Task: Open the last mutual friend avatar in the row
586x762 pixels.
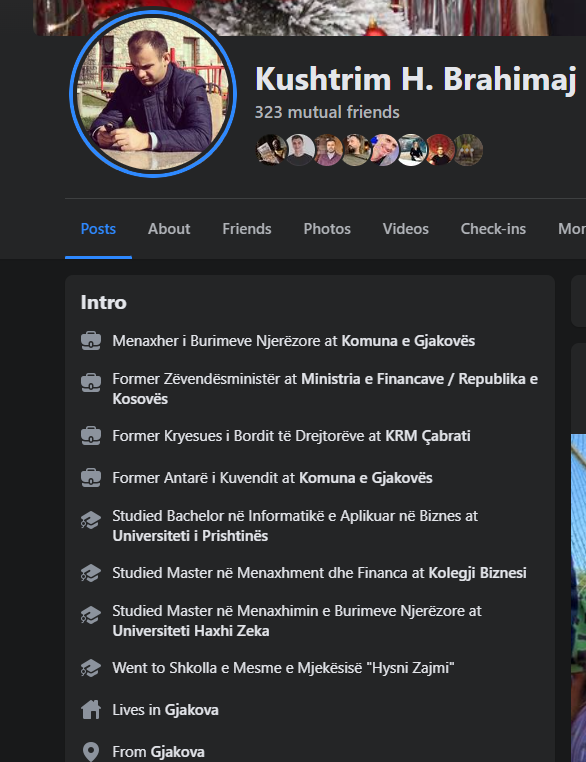Action: [x=468, y=150]
